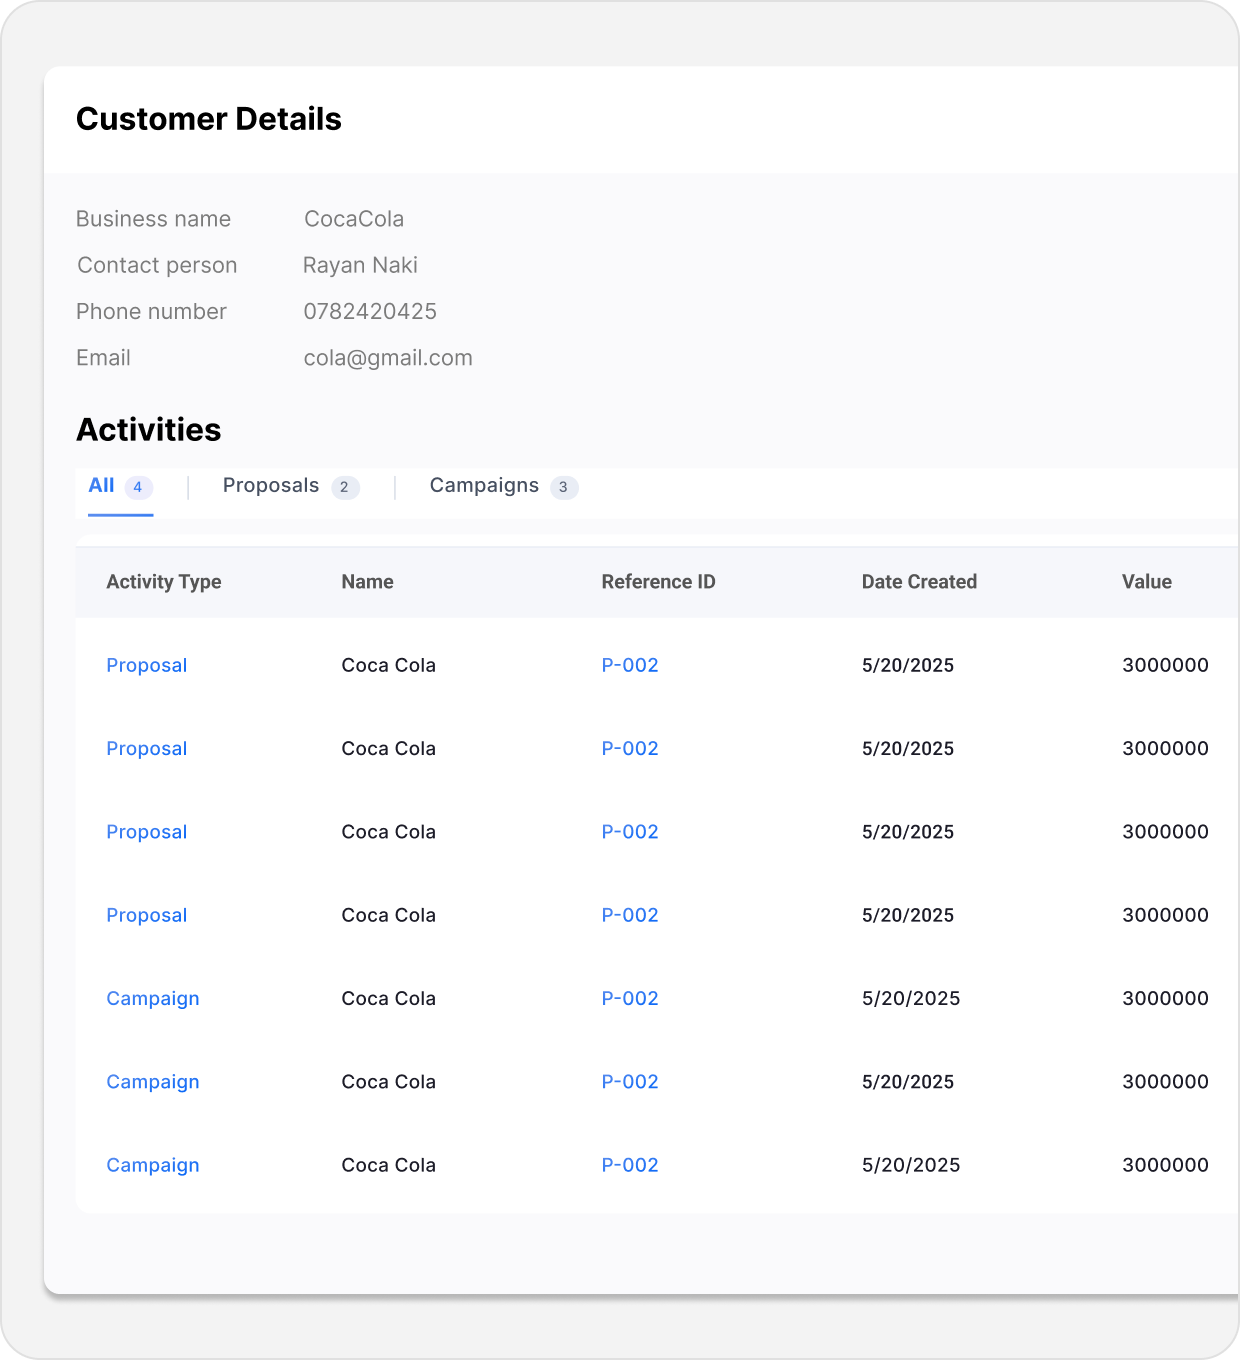1240x1360 pixels.
Task: Click the Date Created column header
Action: click(x=919, y=582)
